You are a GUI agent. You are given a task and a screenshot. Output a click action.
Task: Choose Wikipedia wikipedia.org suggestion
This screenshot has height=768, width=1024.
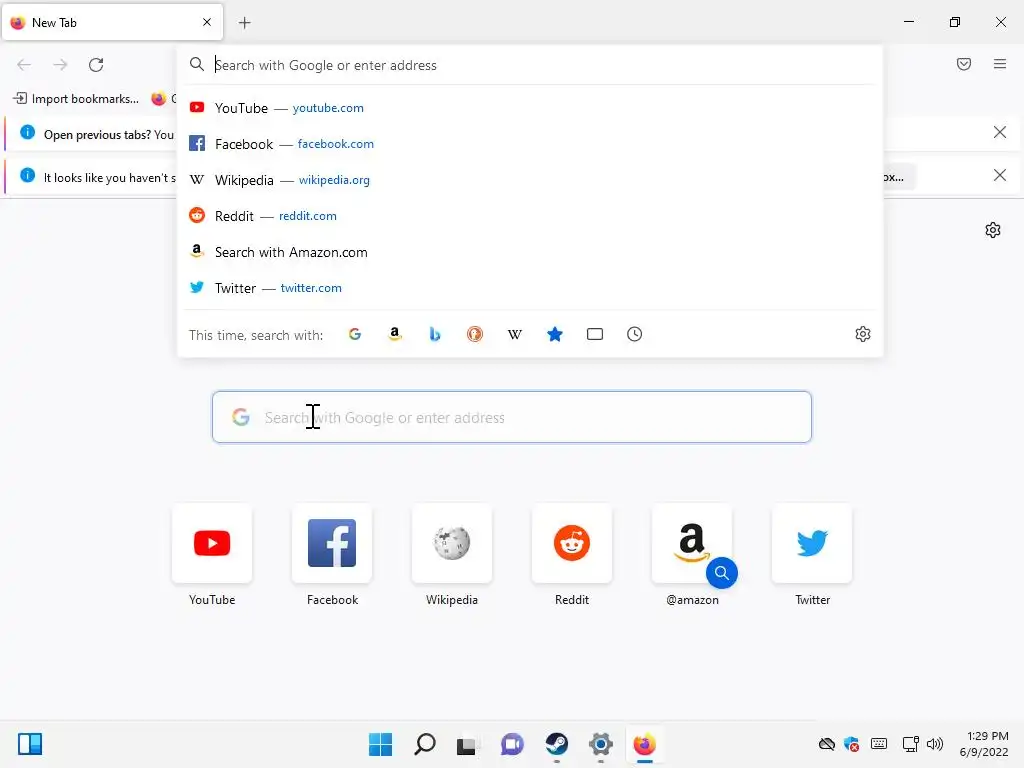[x=530, y=180]
